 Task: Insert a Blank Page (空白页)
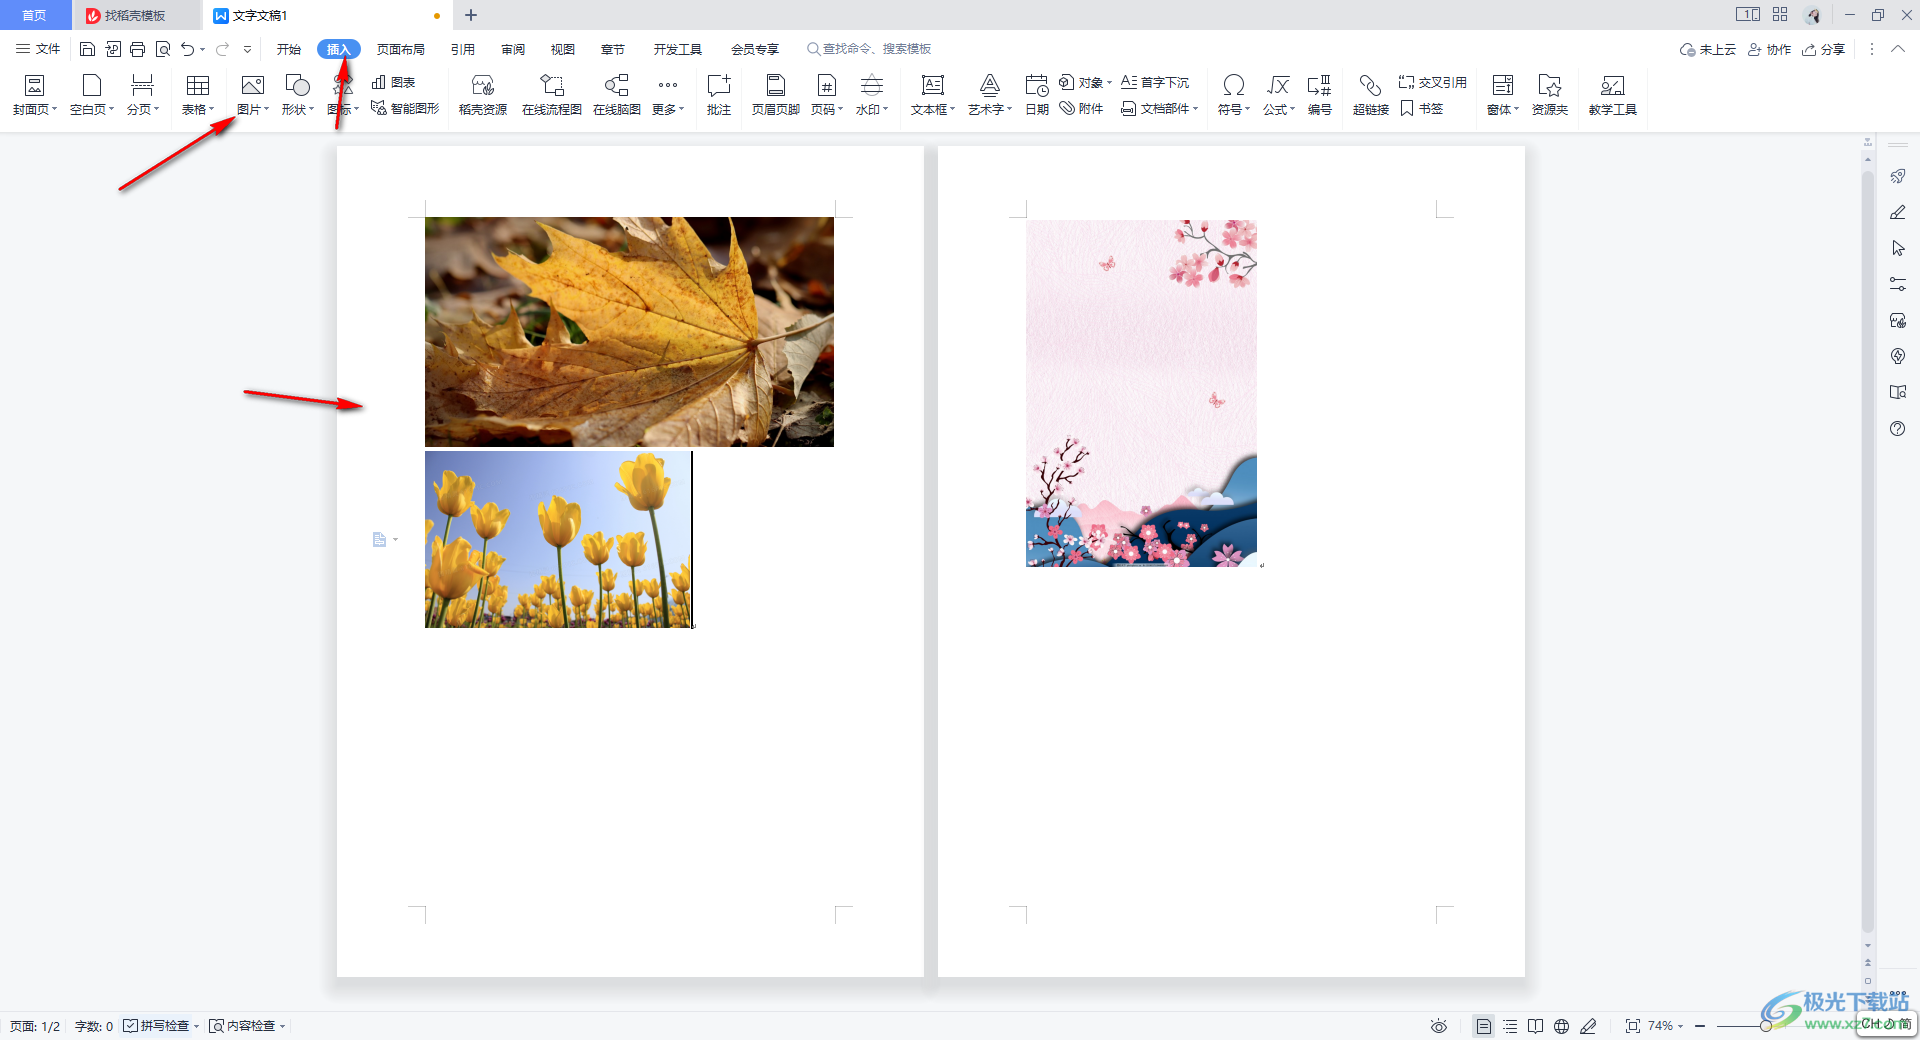(92, 95)
